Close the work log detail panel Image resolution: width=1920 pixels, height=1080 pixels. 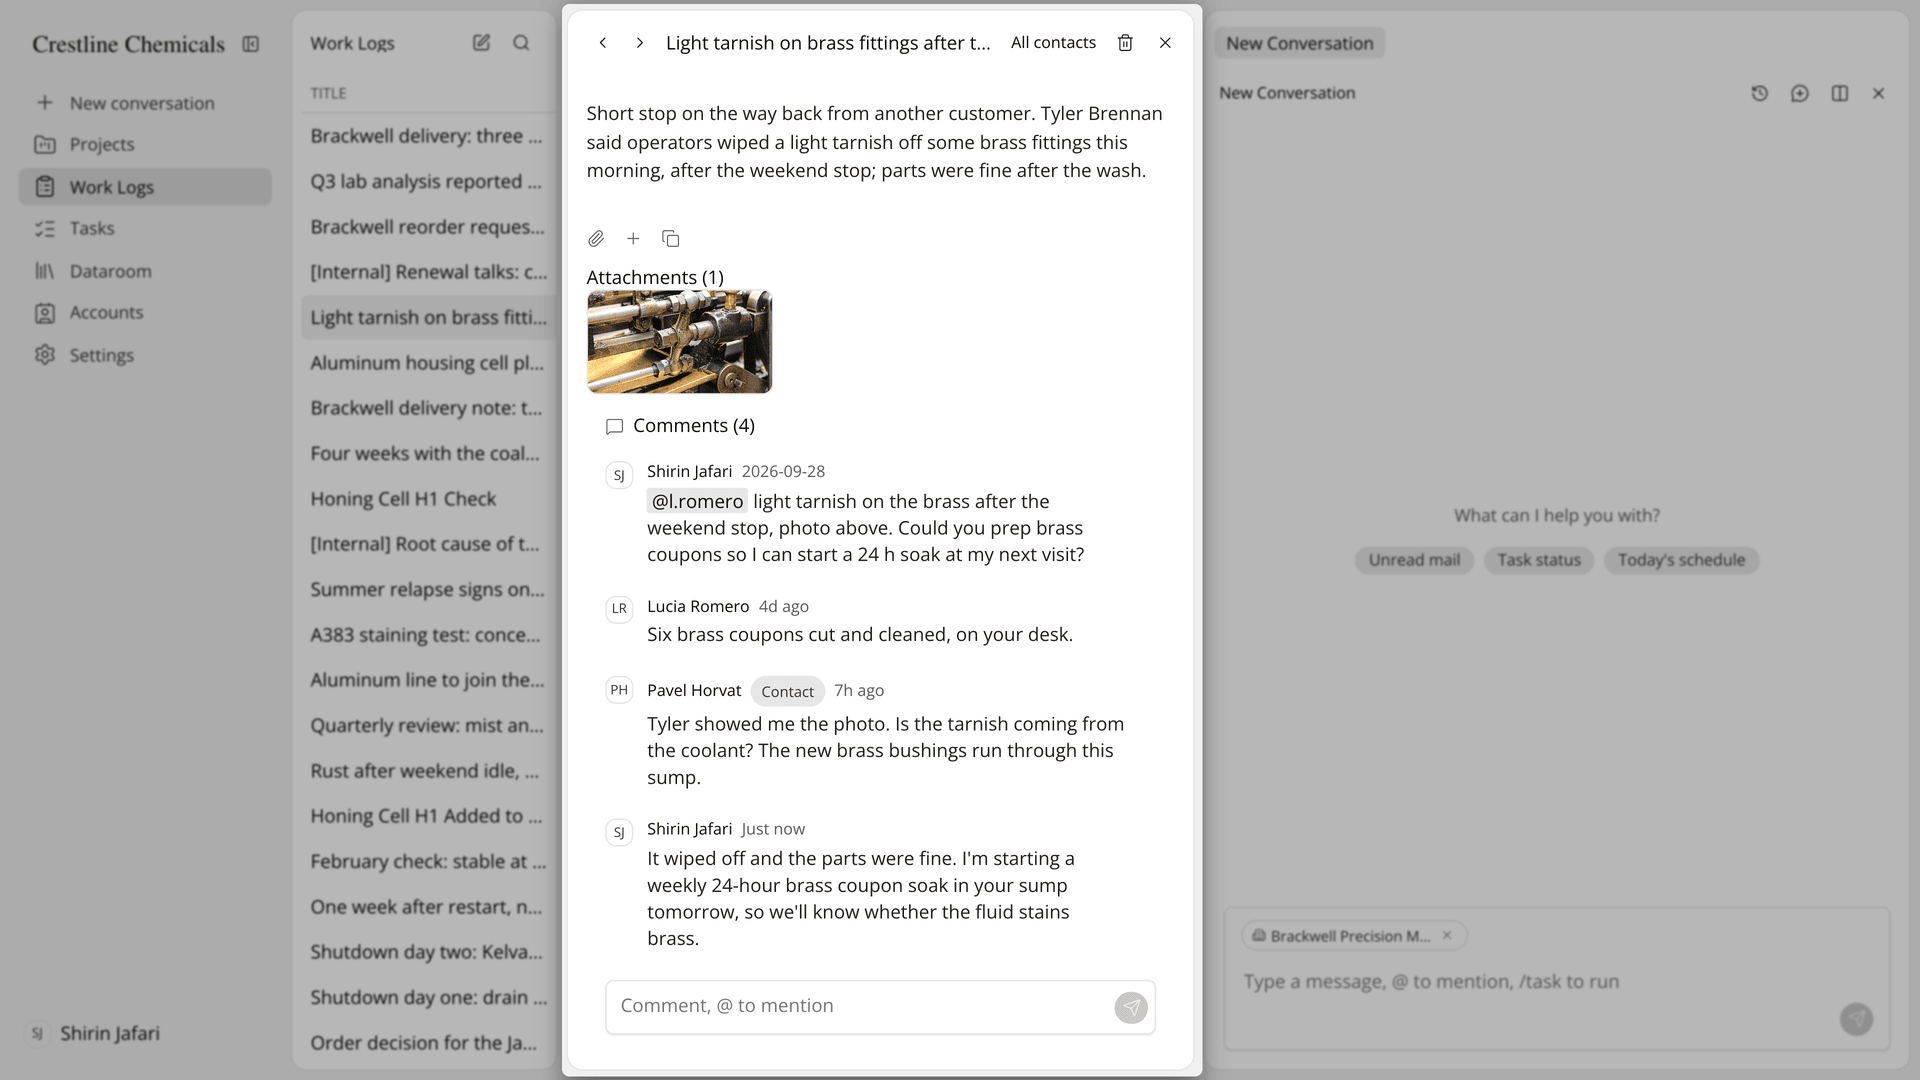click(1165, 43)
